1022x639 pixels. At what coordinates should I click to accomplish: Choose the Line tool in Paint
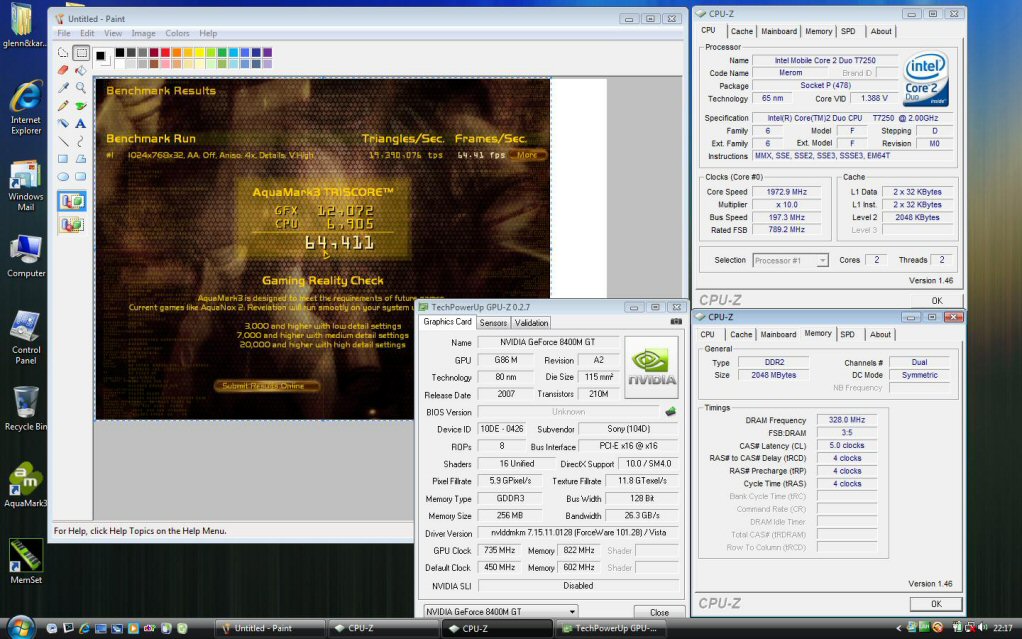(63, 140)
